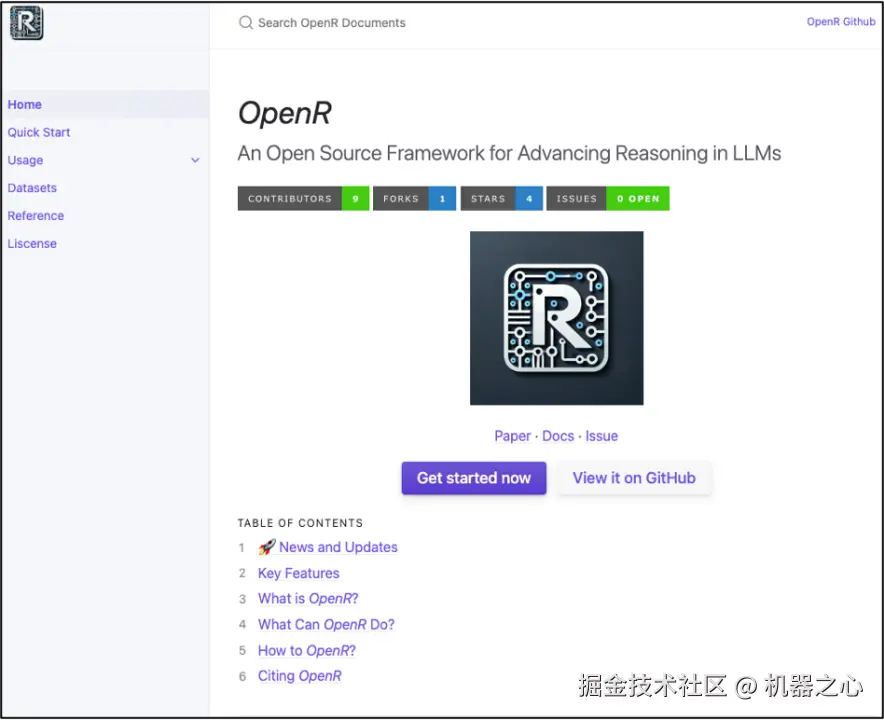Jump to What is OpenR? section
The width and height of the screenshot is (884, 720).
click(308, 599)
